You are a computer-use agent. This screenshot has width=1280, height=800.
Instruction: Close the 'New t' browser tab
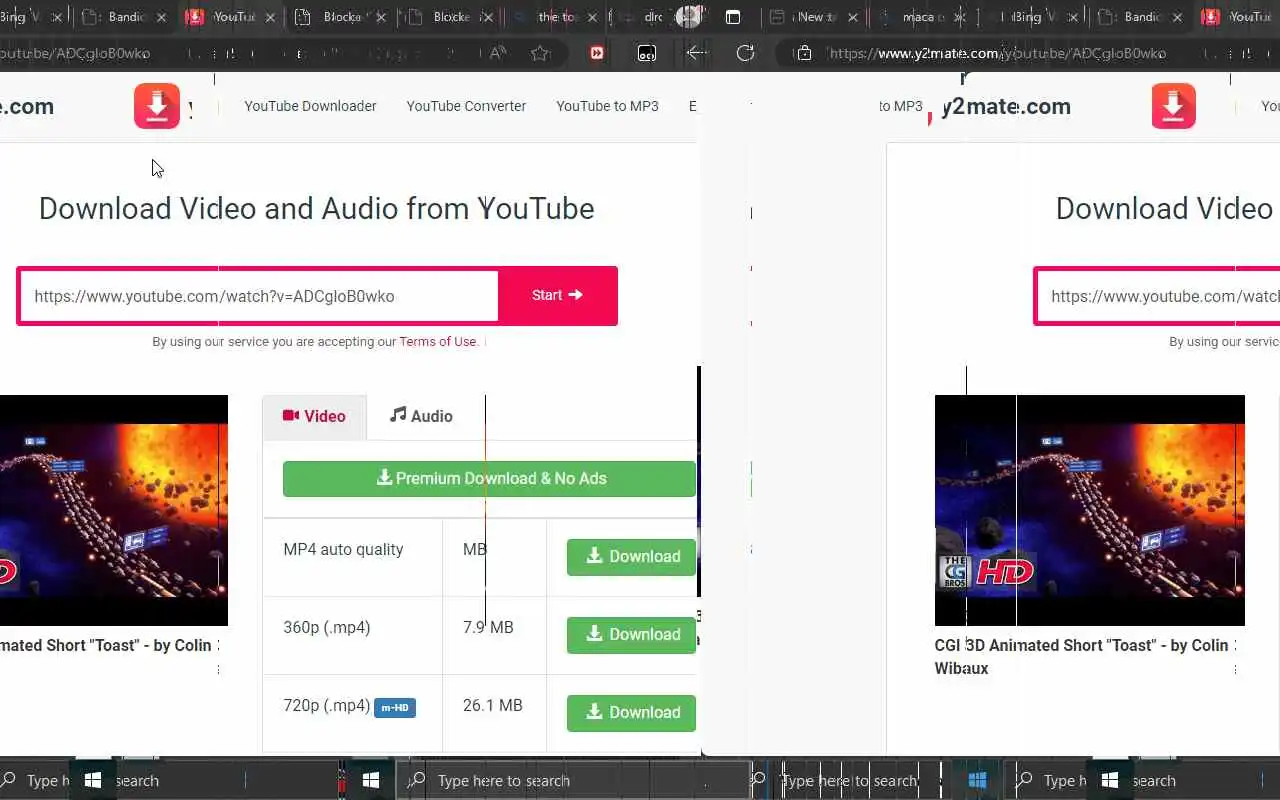pyautogui.click(x=854, y=17)
